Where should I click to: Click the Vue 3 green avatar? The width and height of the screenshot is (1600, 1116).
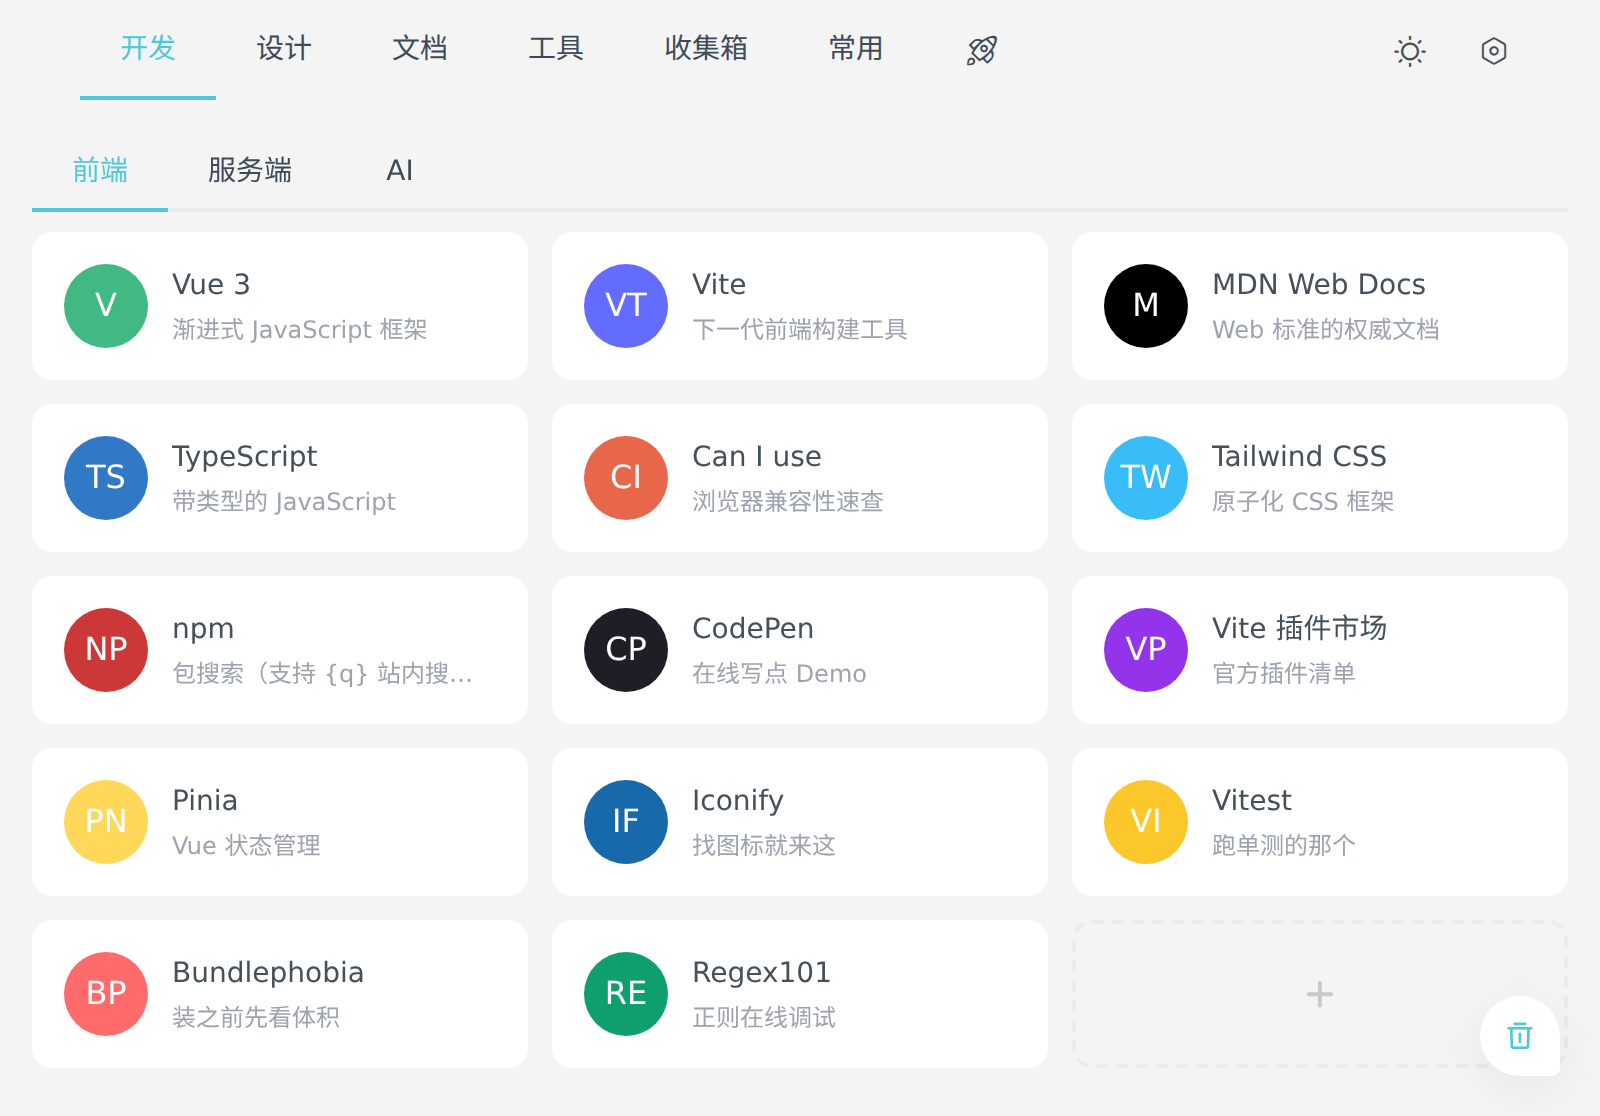click(106, 306)
